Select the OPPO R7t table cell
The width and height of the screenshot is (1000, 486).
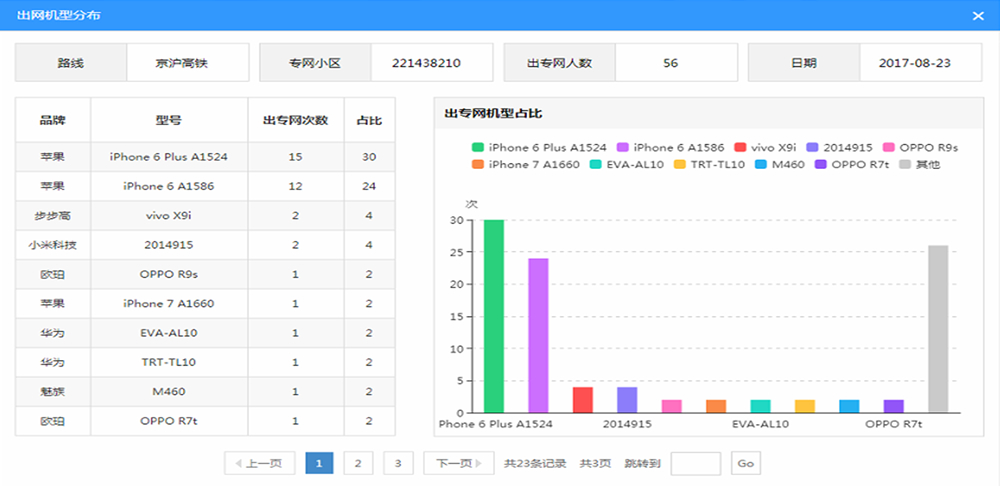pyautogui.click(x=169, y=421)
